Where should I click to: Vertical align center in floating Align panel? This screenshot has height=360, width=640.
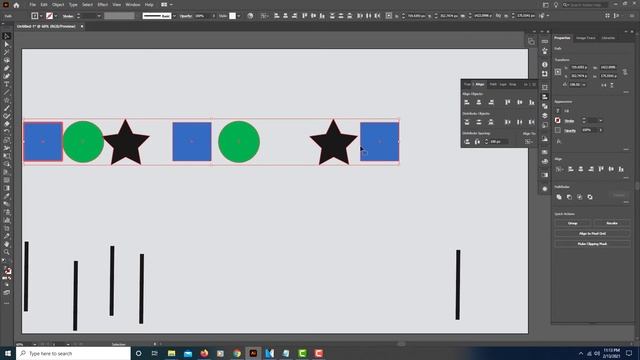click(520, 102)
